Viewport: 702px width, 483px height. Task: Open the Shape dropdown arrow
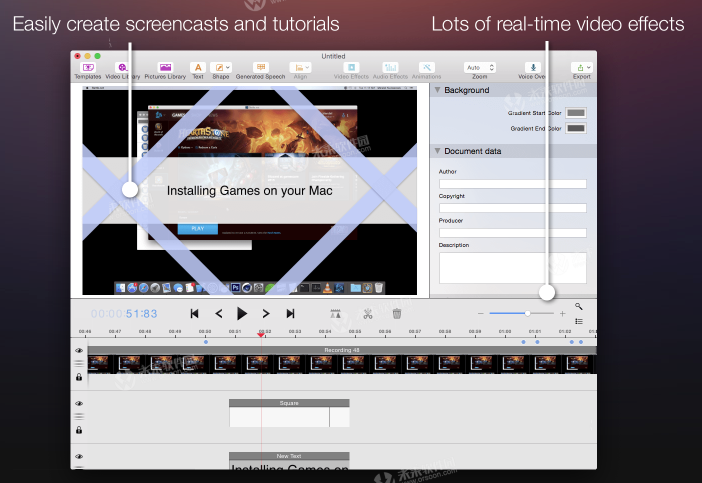228,68
